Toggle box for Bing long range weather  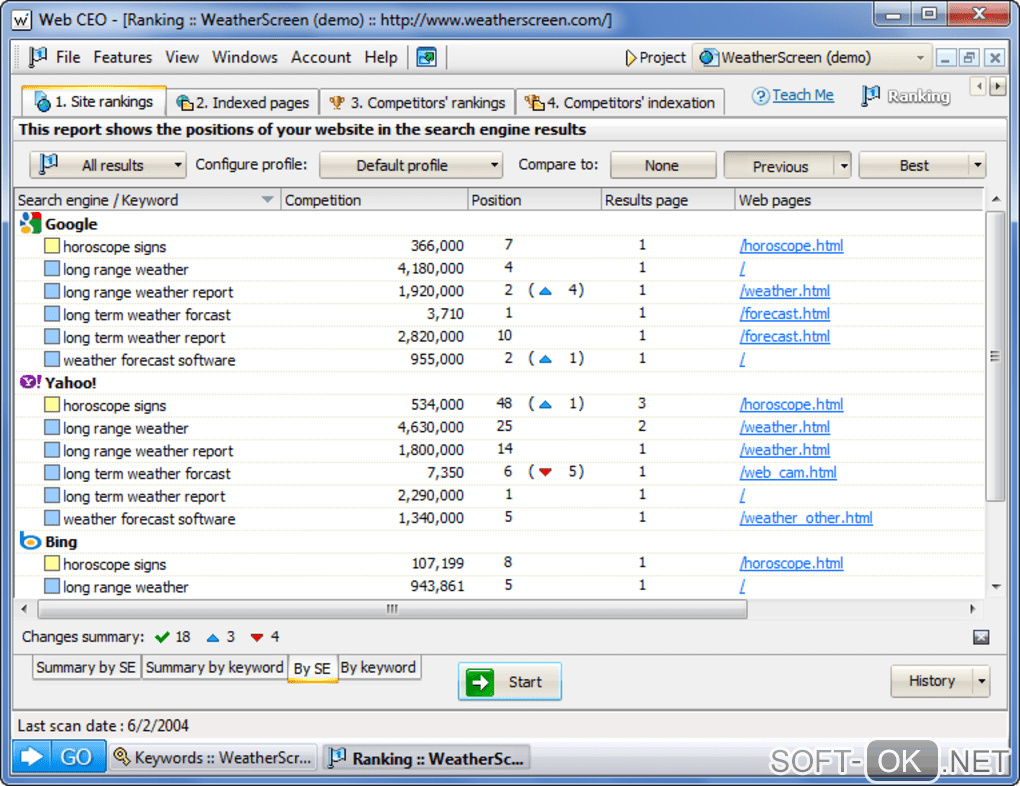click(52, 586)
